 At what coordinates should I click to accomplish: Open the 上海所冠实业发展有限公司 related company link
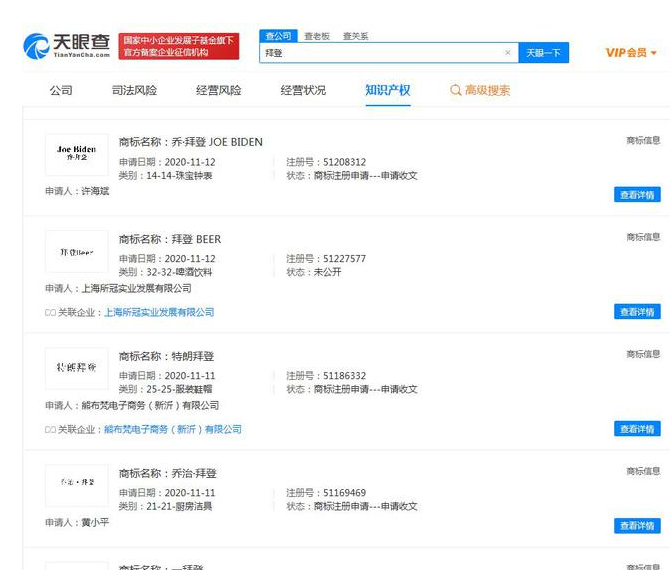tap(159, 312)
